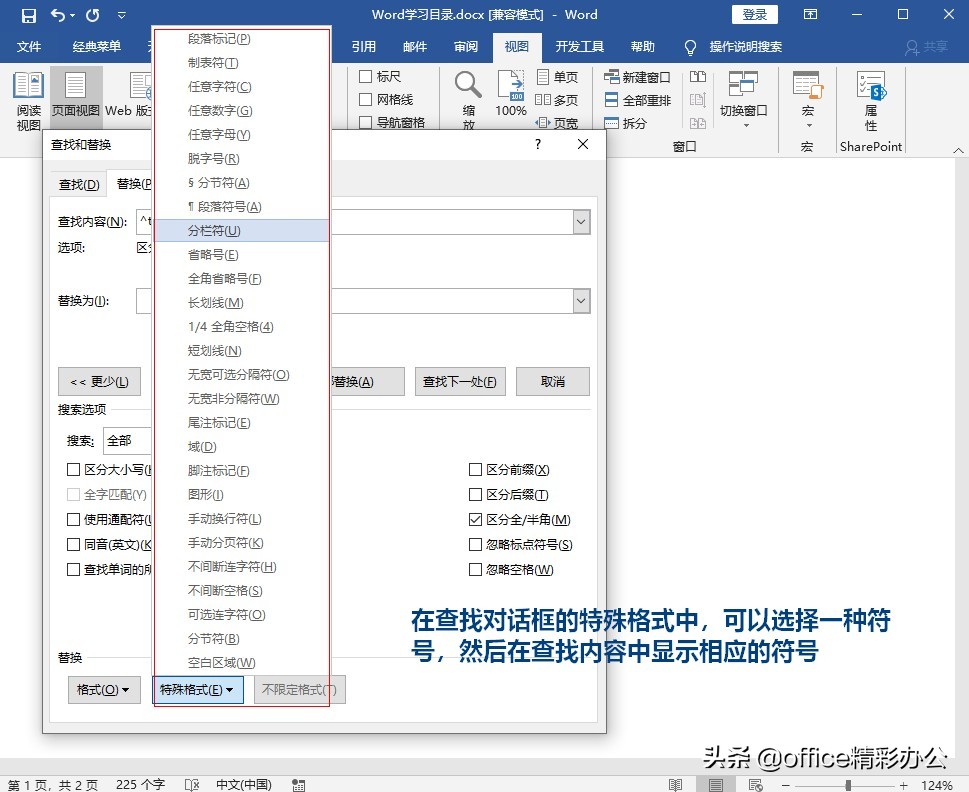969x792 pixels.
Task: Click the proofing icon in status bar
Action: click(x=192, y=784)
